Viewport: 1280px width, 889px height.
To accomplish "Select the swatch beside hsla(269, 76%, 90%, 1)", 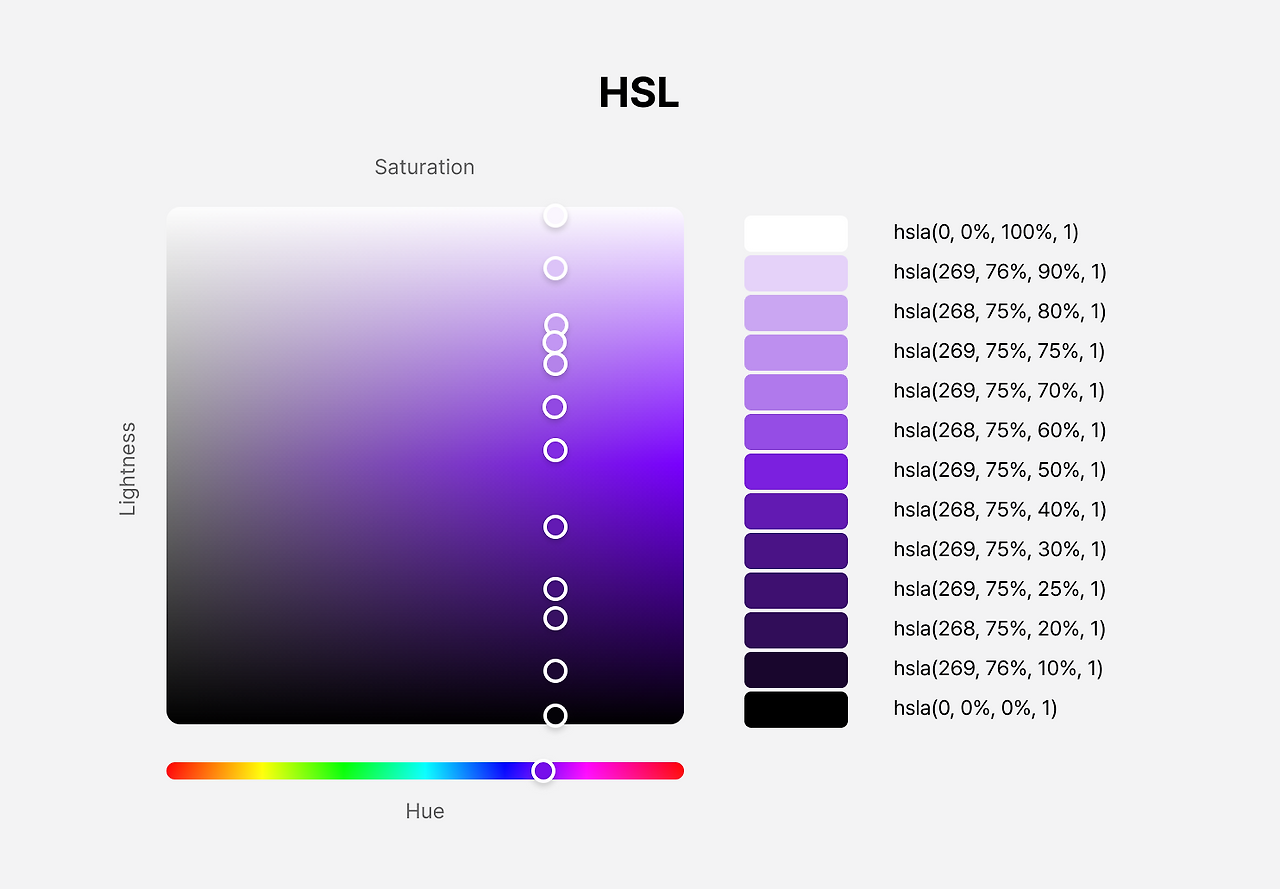I will [x=796, y=273].
